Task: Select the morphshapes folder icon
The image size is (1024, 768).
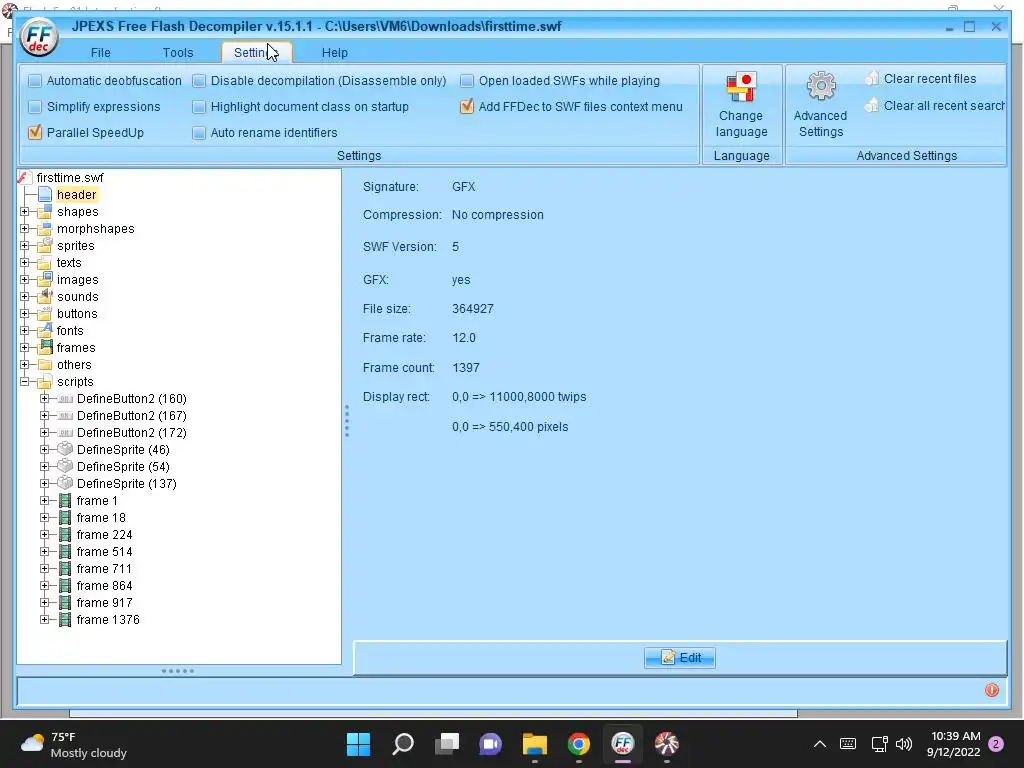Action: (x=44, y=229)
